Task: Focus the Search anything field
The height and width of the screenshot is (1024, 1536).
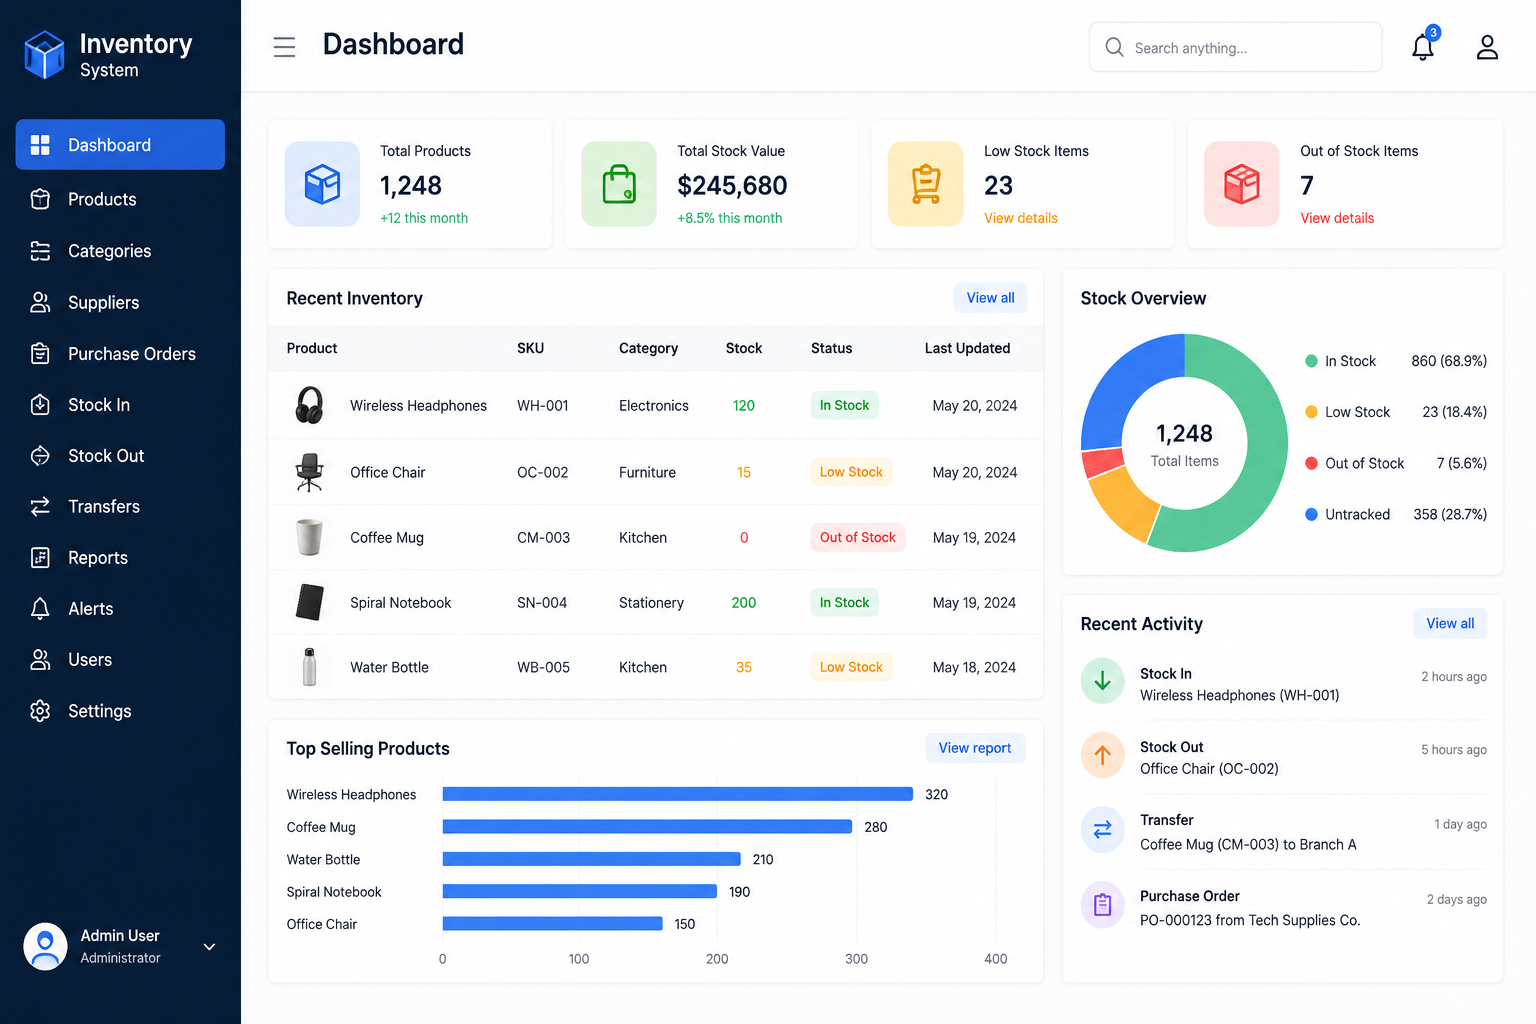Action: pyautogui.click(x=1236, y=47)
